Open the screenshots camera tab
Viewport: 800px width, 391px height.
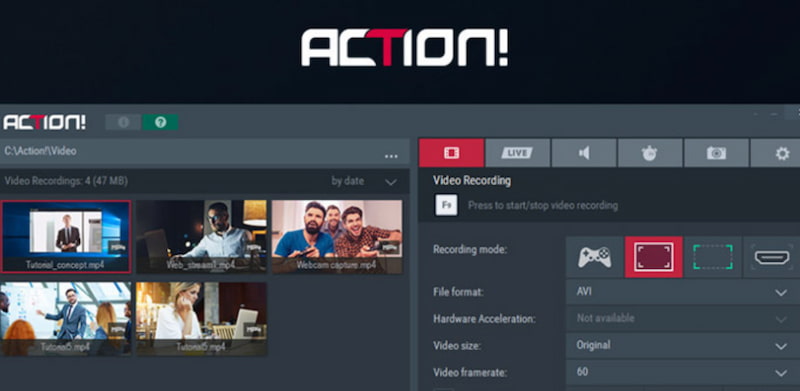click(716, 153)
